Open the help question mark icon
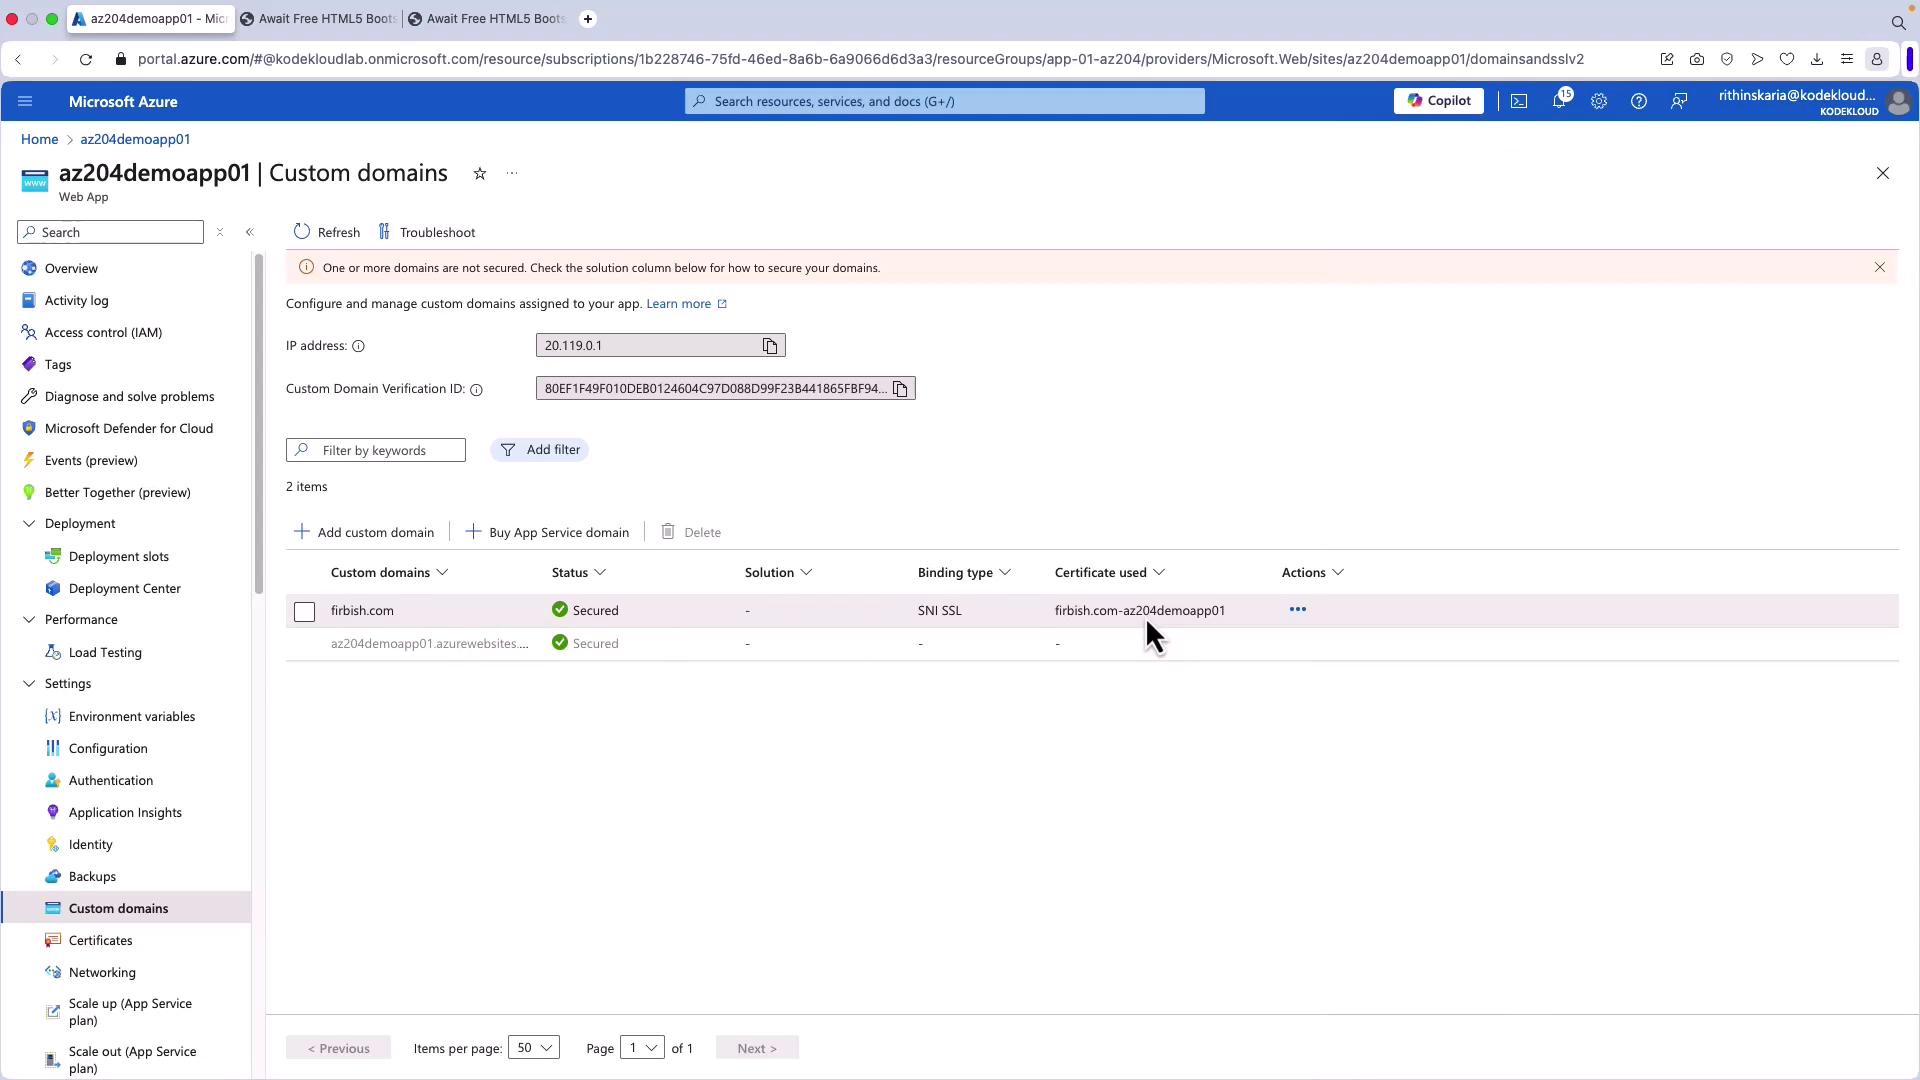Viewport: 1920px width, 1080px height. [x=1639, y=101]
